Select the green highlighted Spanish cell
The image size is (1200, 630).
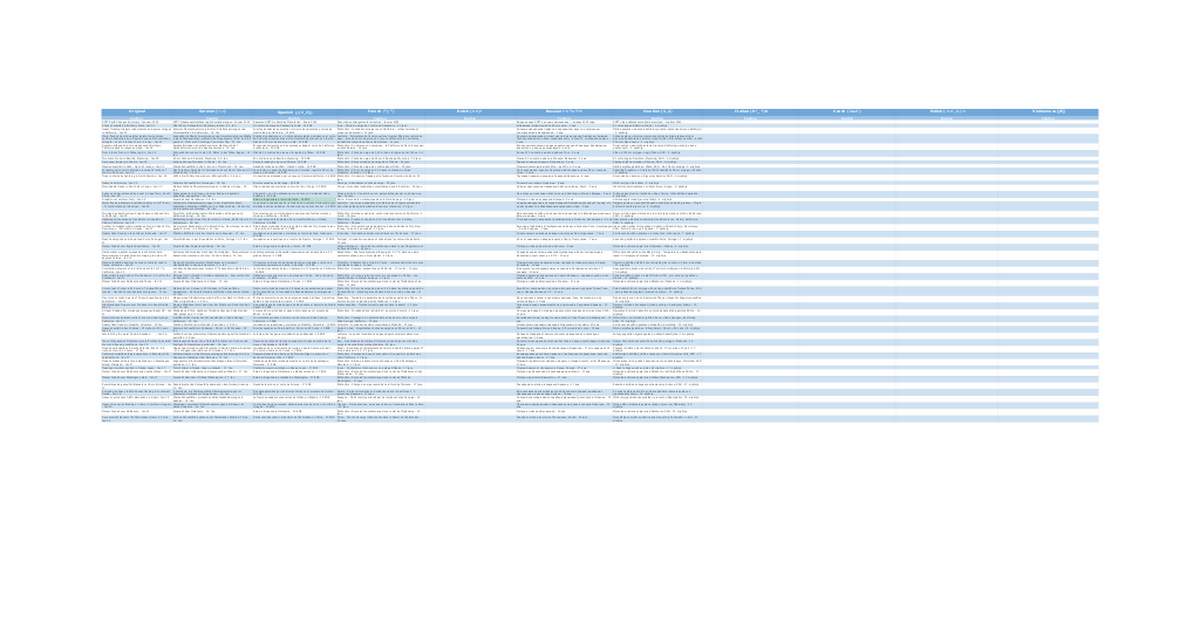(294, 200)
